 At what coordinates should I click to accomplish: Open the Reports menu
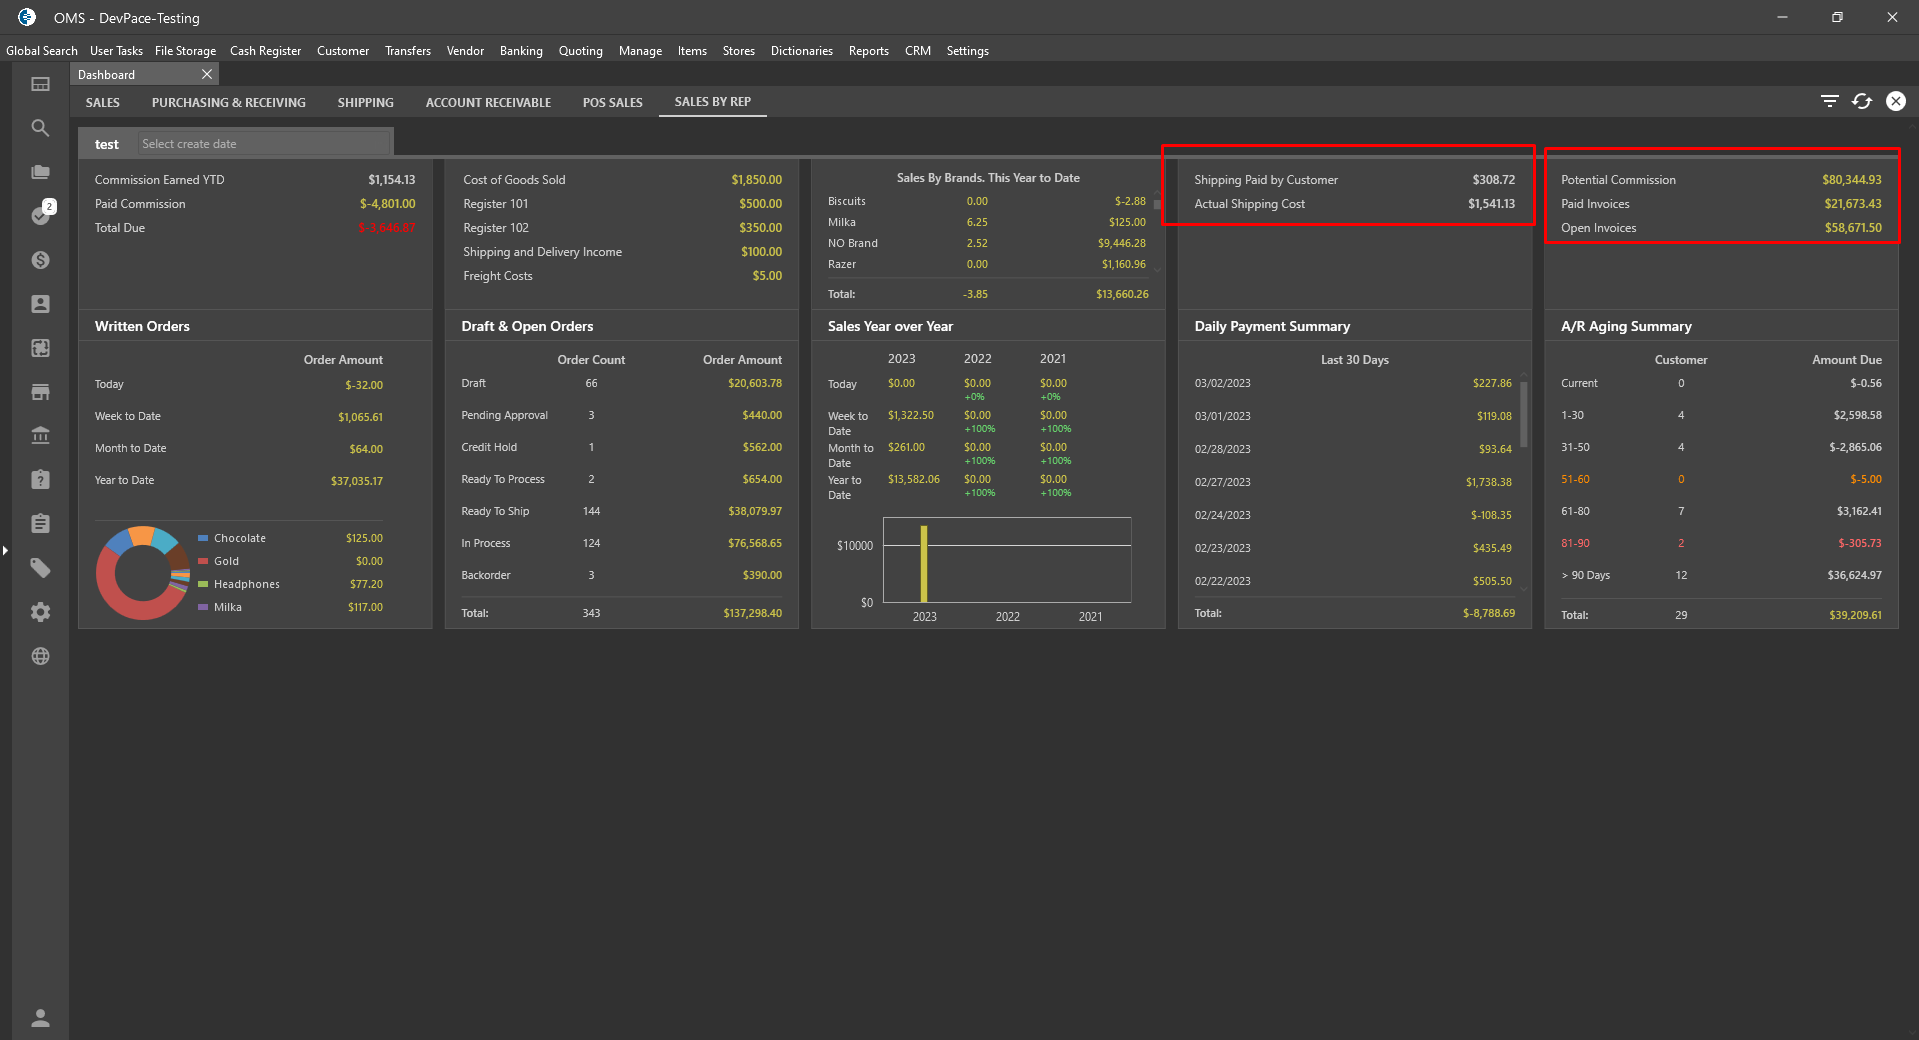click(868, 51)
